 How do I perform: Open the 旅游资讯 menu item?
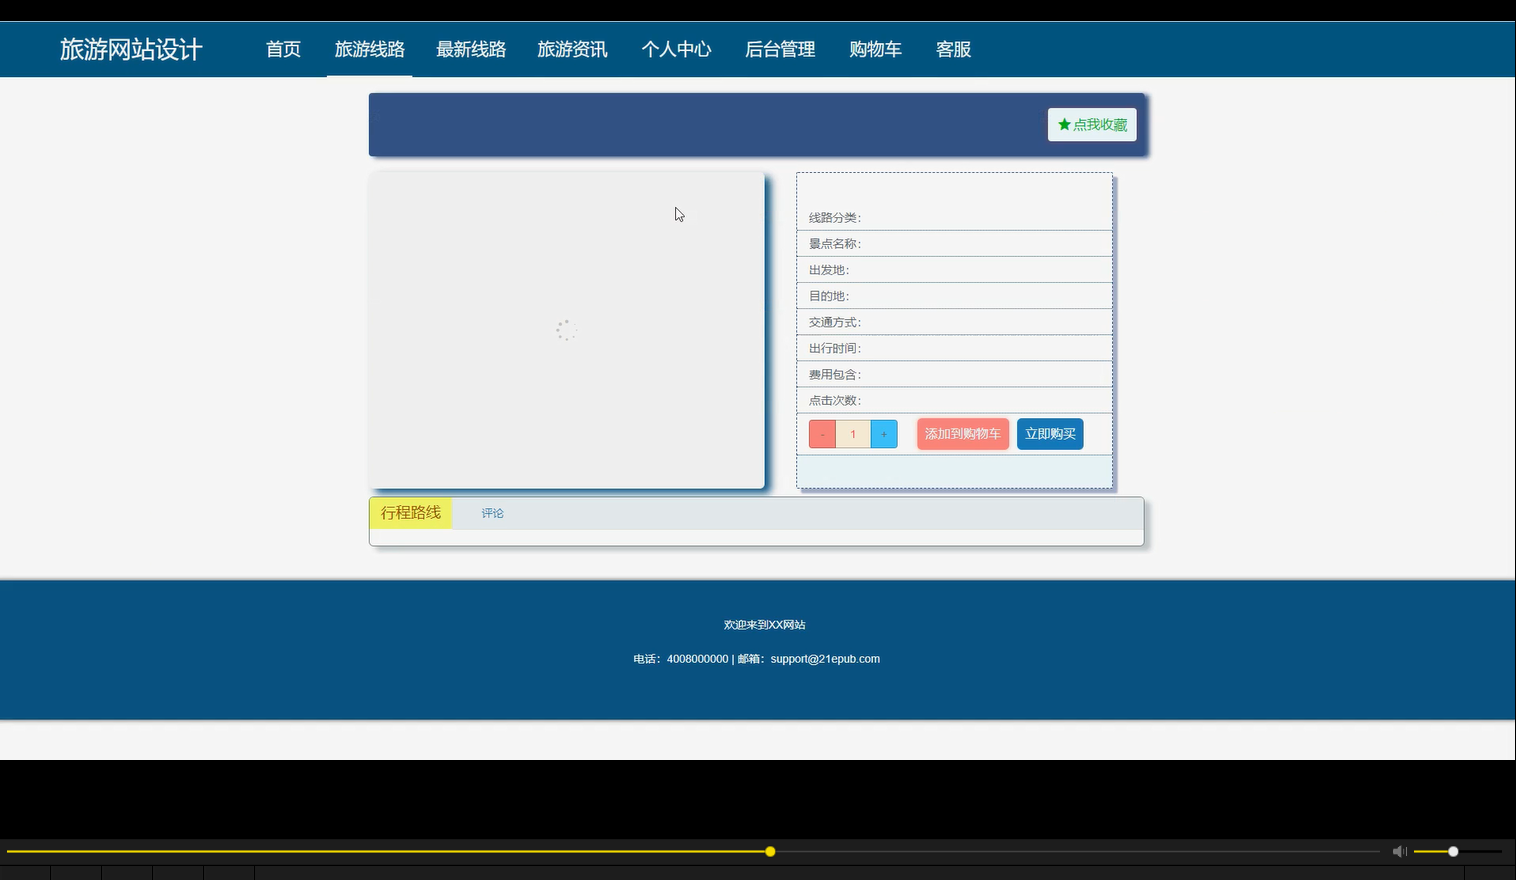[x=572, y=49]
